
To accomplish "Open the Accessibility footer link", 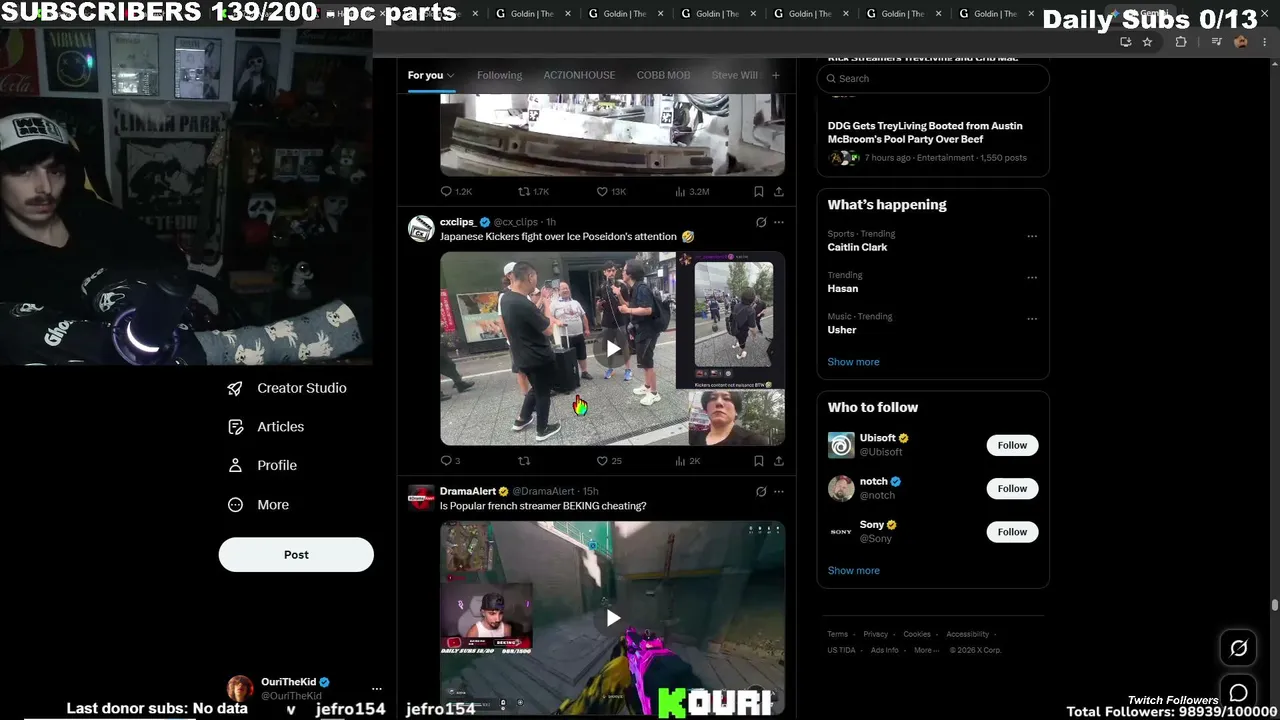I will 967,634.
